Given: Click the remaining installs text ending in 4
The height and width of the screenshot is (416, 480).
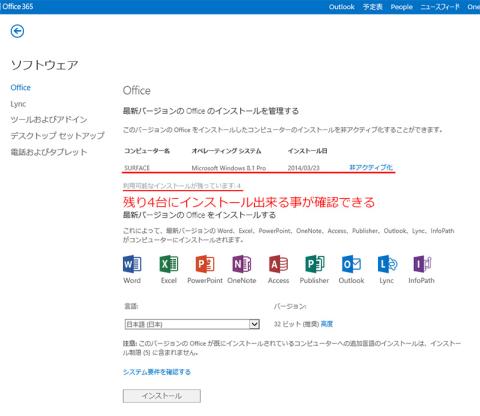Looking at the screenshot, I should point(182,186).
